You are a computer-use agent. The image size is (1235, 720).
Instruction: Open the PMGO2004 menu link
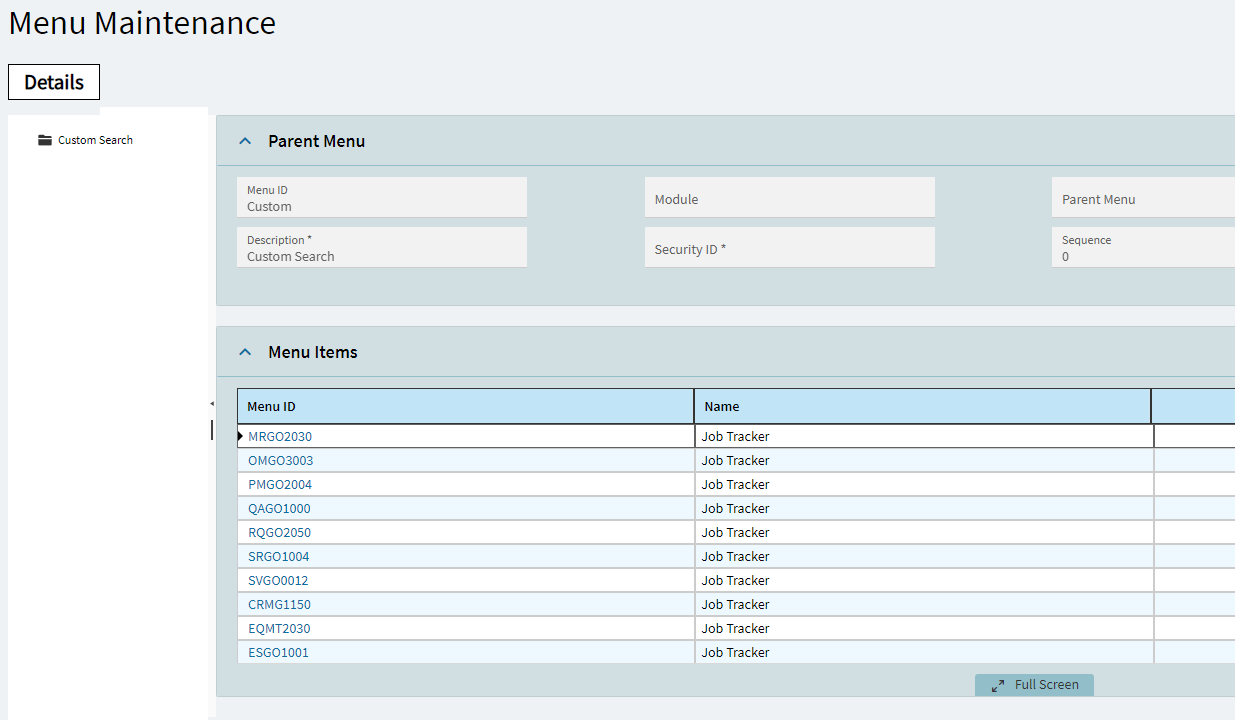(x=280, y=485)
